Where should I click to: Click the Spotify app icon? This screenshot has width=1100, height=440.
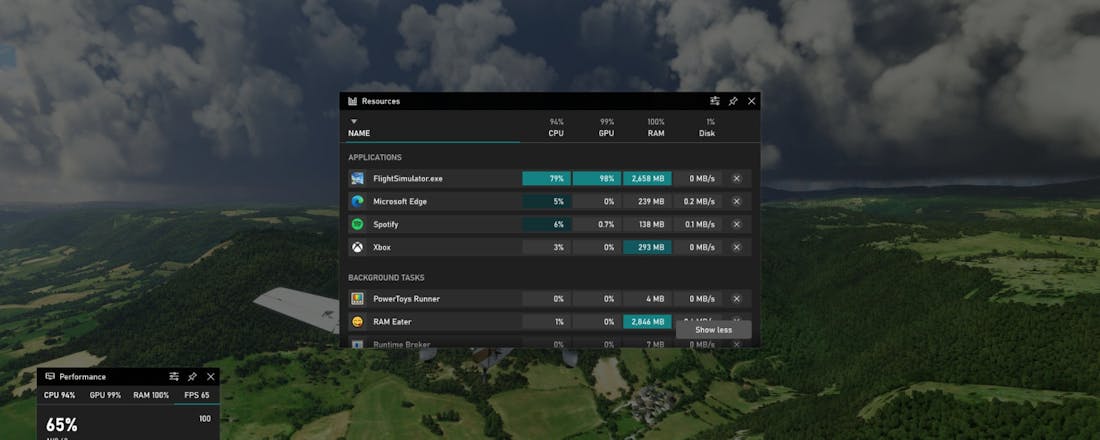coord(357,224)
